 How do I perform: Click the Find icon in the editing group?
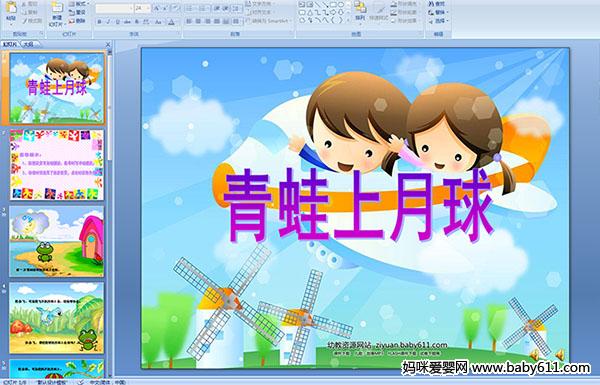pos(437,4)
